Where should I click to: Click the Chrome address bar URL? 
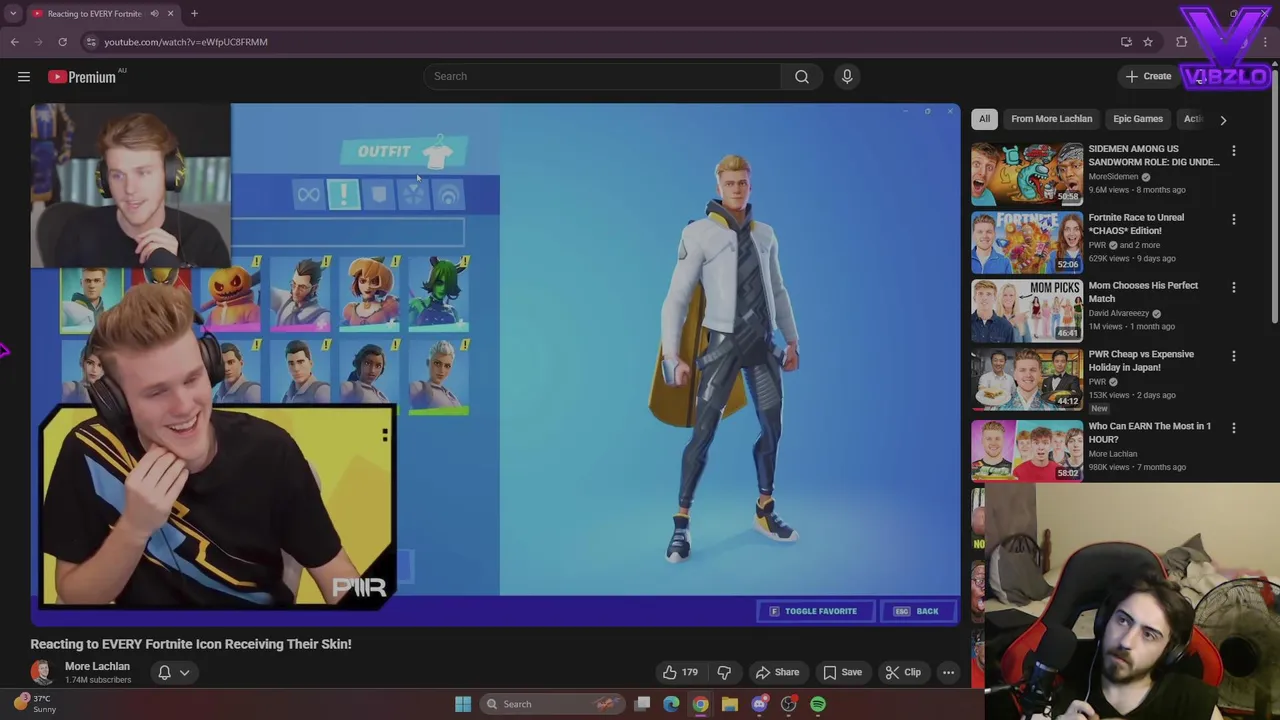(186, 42)
